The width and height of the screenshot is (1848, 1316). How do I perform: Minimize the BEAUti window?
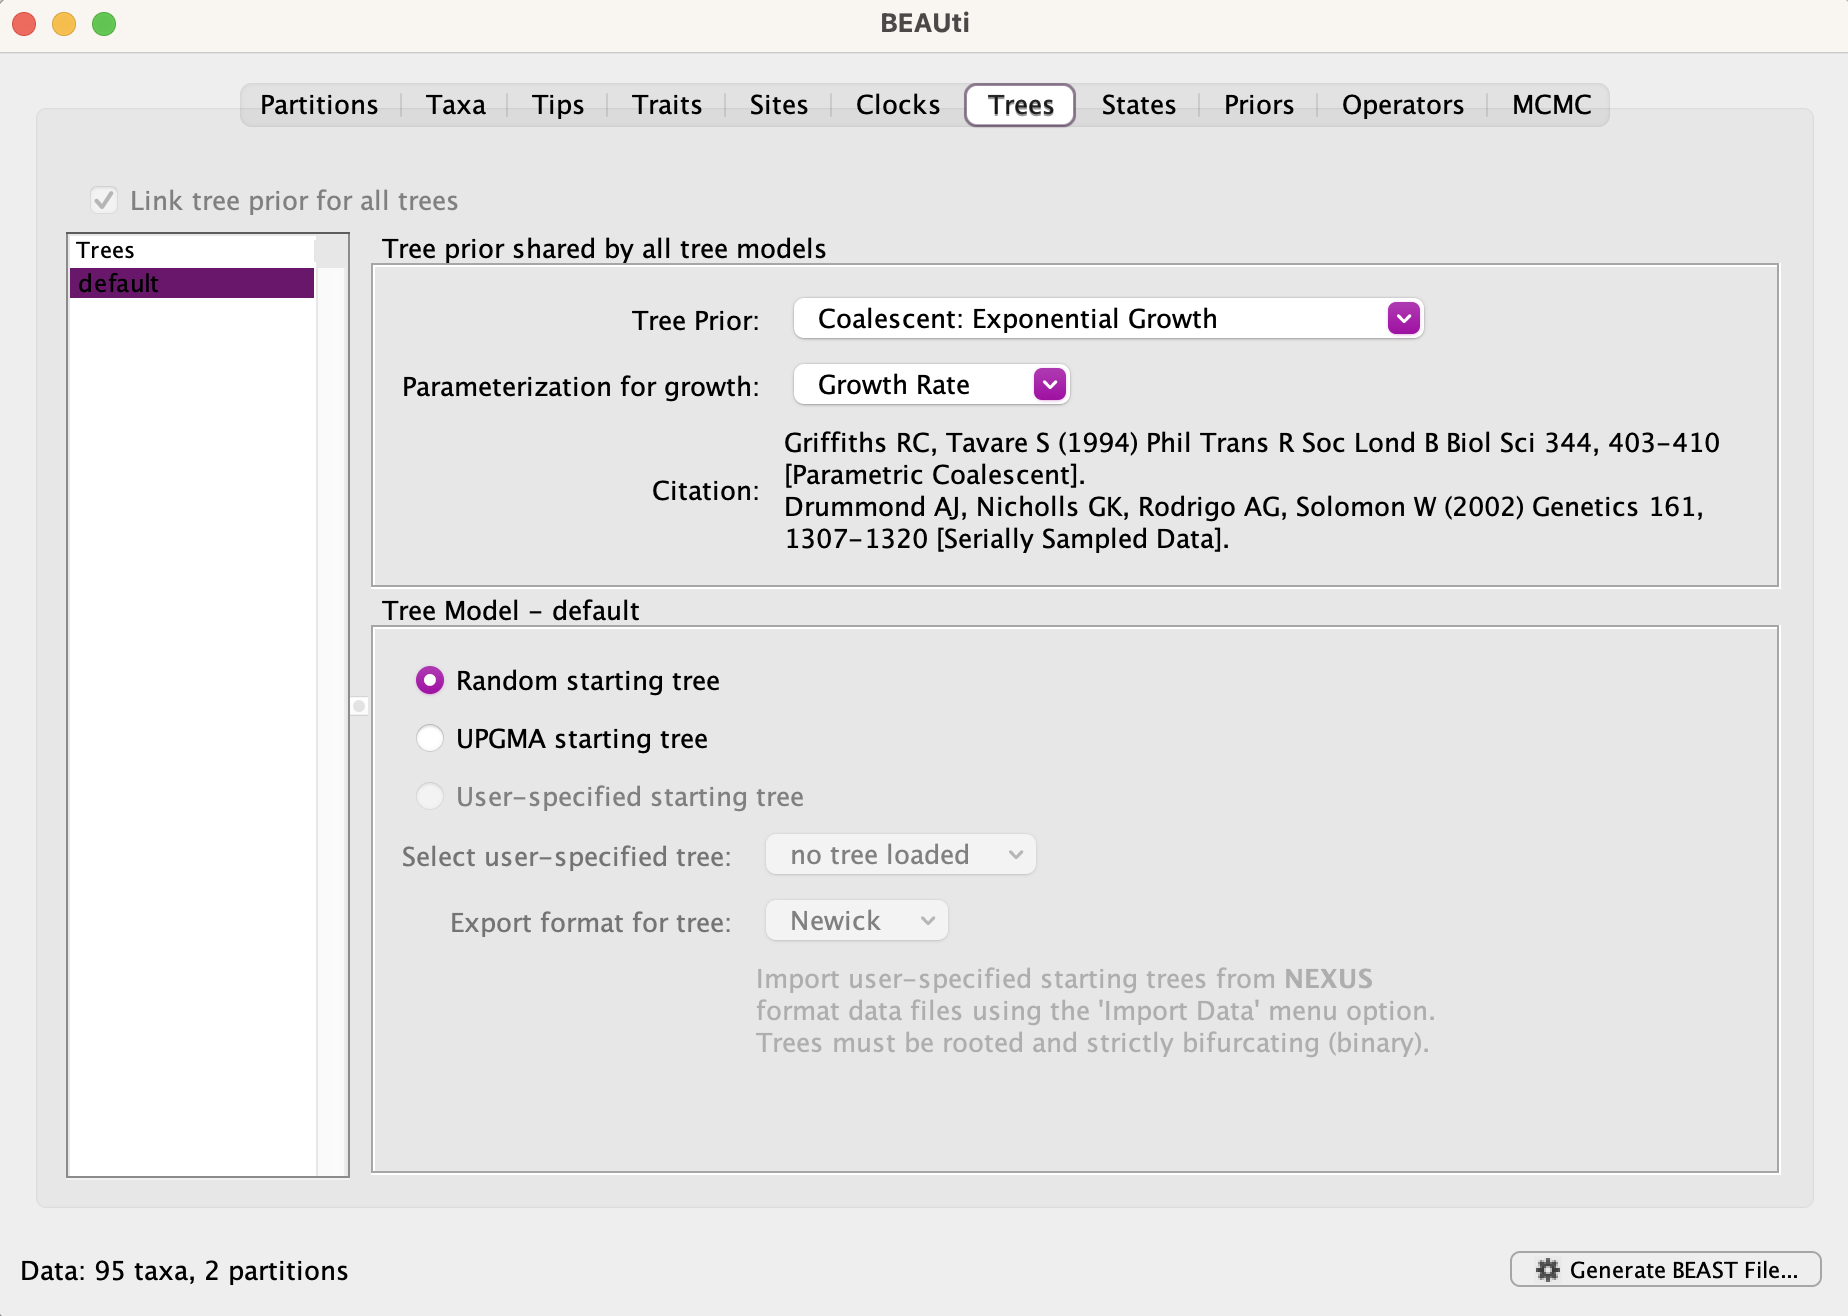(64, 23)
